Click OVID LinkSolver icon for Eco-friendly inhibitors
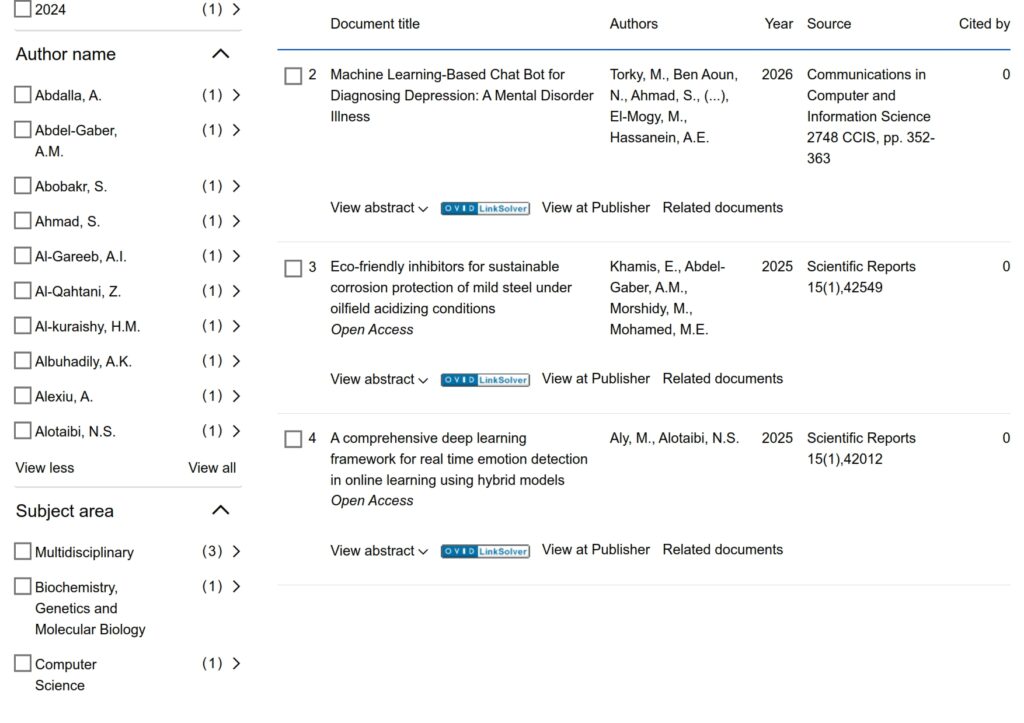Viewport: 1024px width, 723px height. point(485,380)
